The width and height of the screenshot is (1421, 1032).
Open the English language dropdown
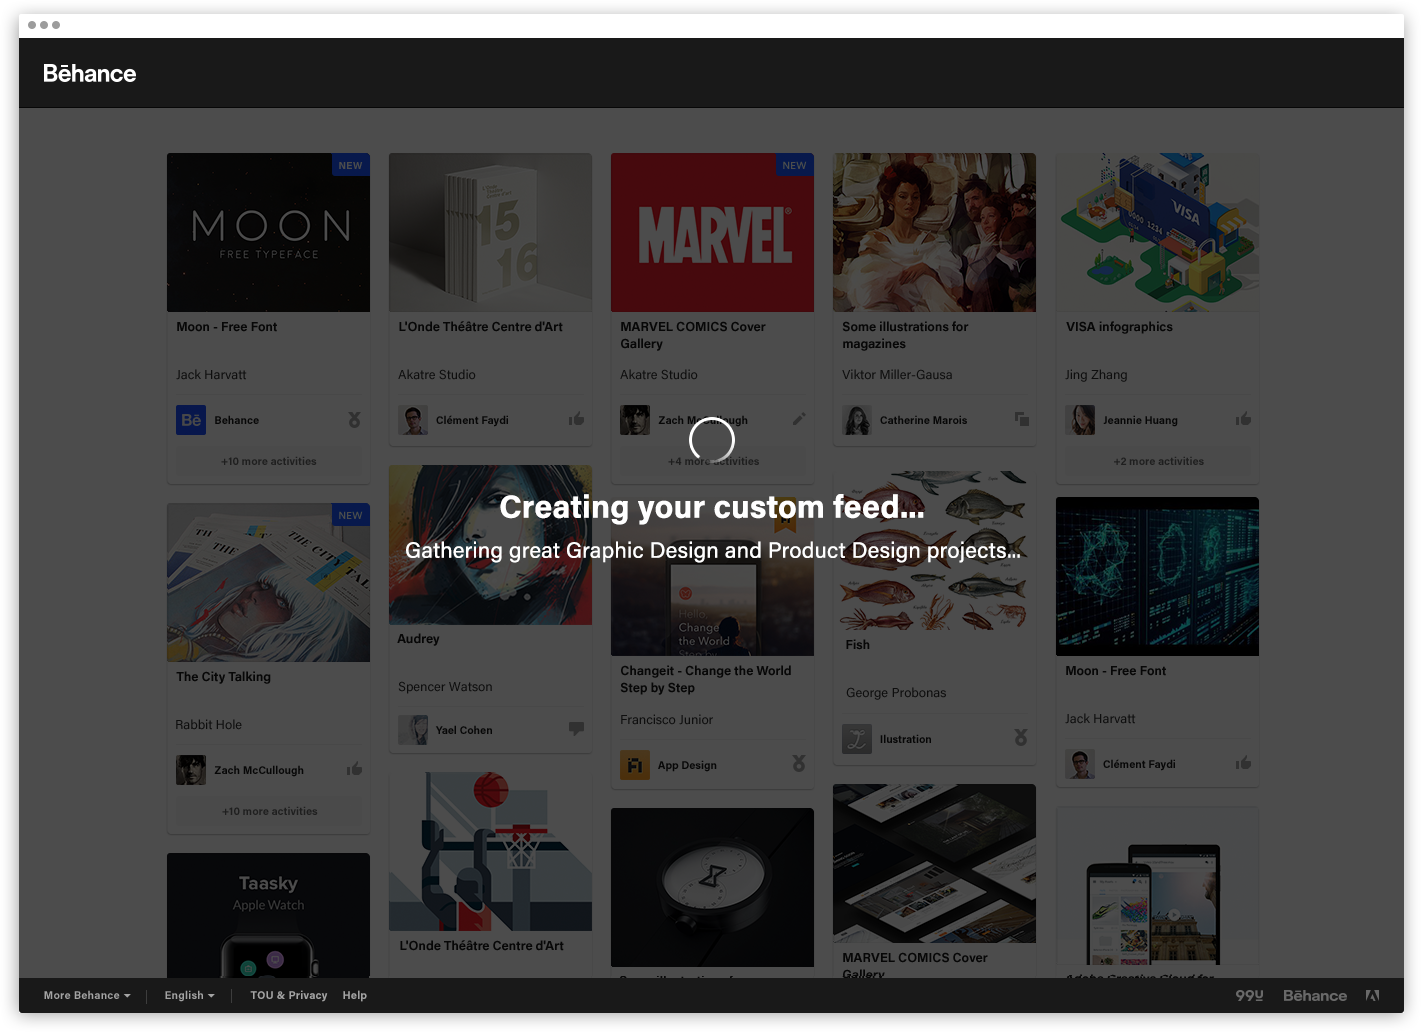click(x=189, y=995)
